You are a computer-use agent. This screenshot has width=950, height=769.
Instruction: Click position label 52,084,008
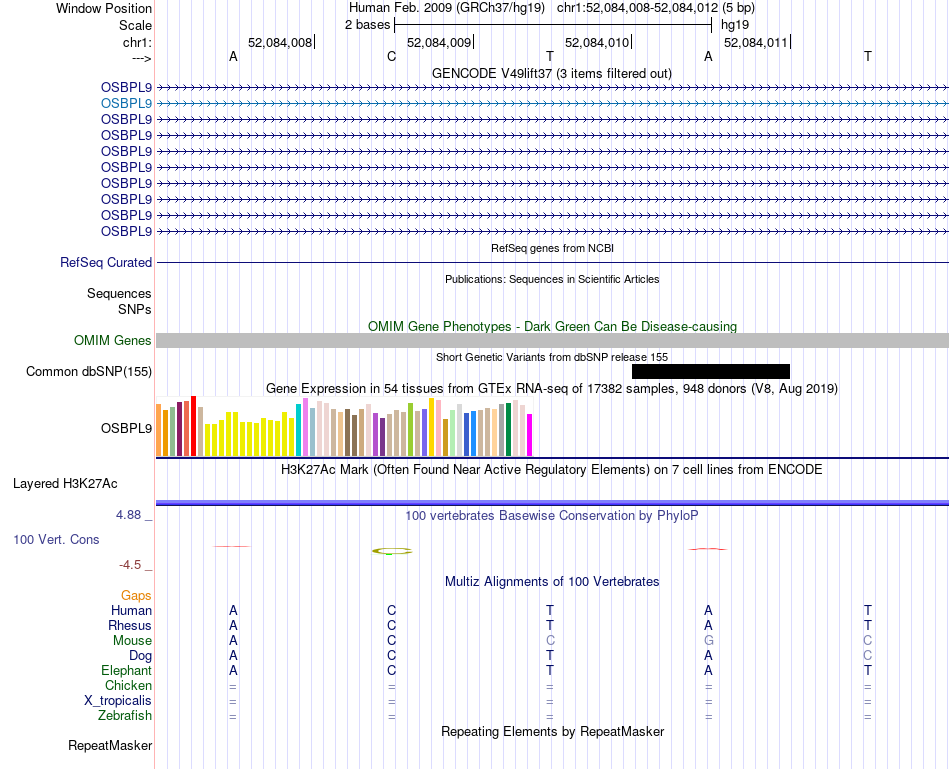click(280, 42)
